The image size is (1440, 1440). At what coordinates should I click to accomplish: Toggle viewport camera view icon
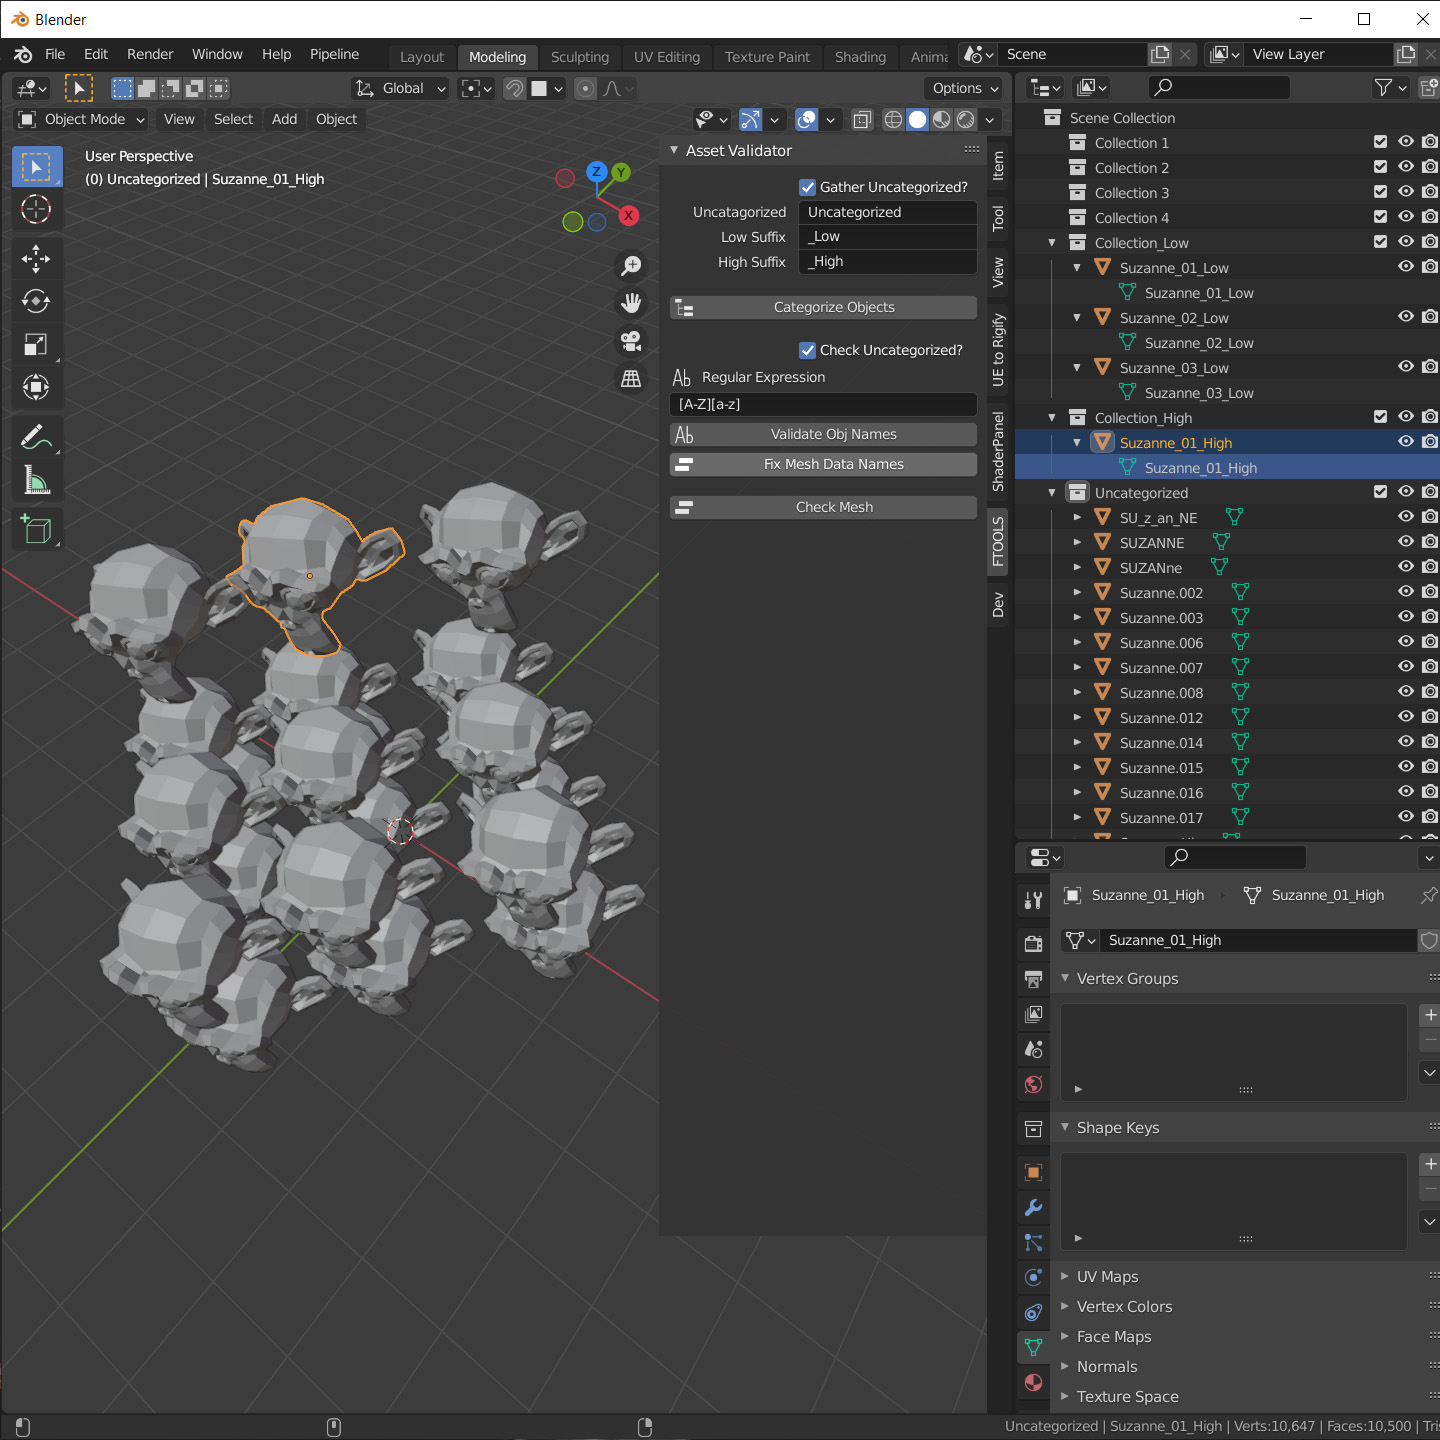pyautogui.click(x=631, y=341)
